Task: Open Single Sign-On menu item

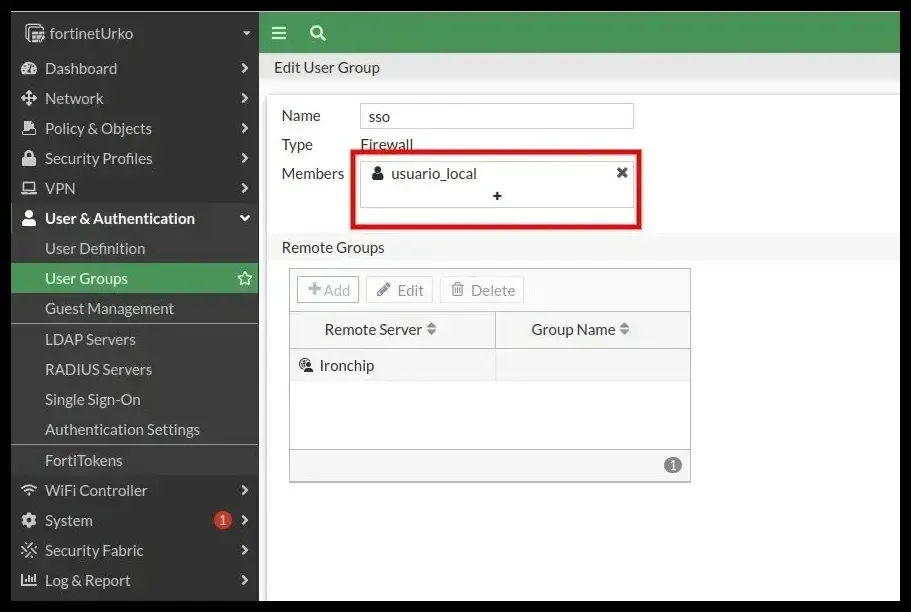Action: tap(134, 400)
